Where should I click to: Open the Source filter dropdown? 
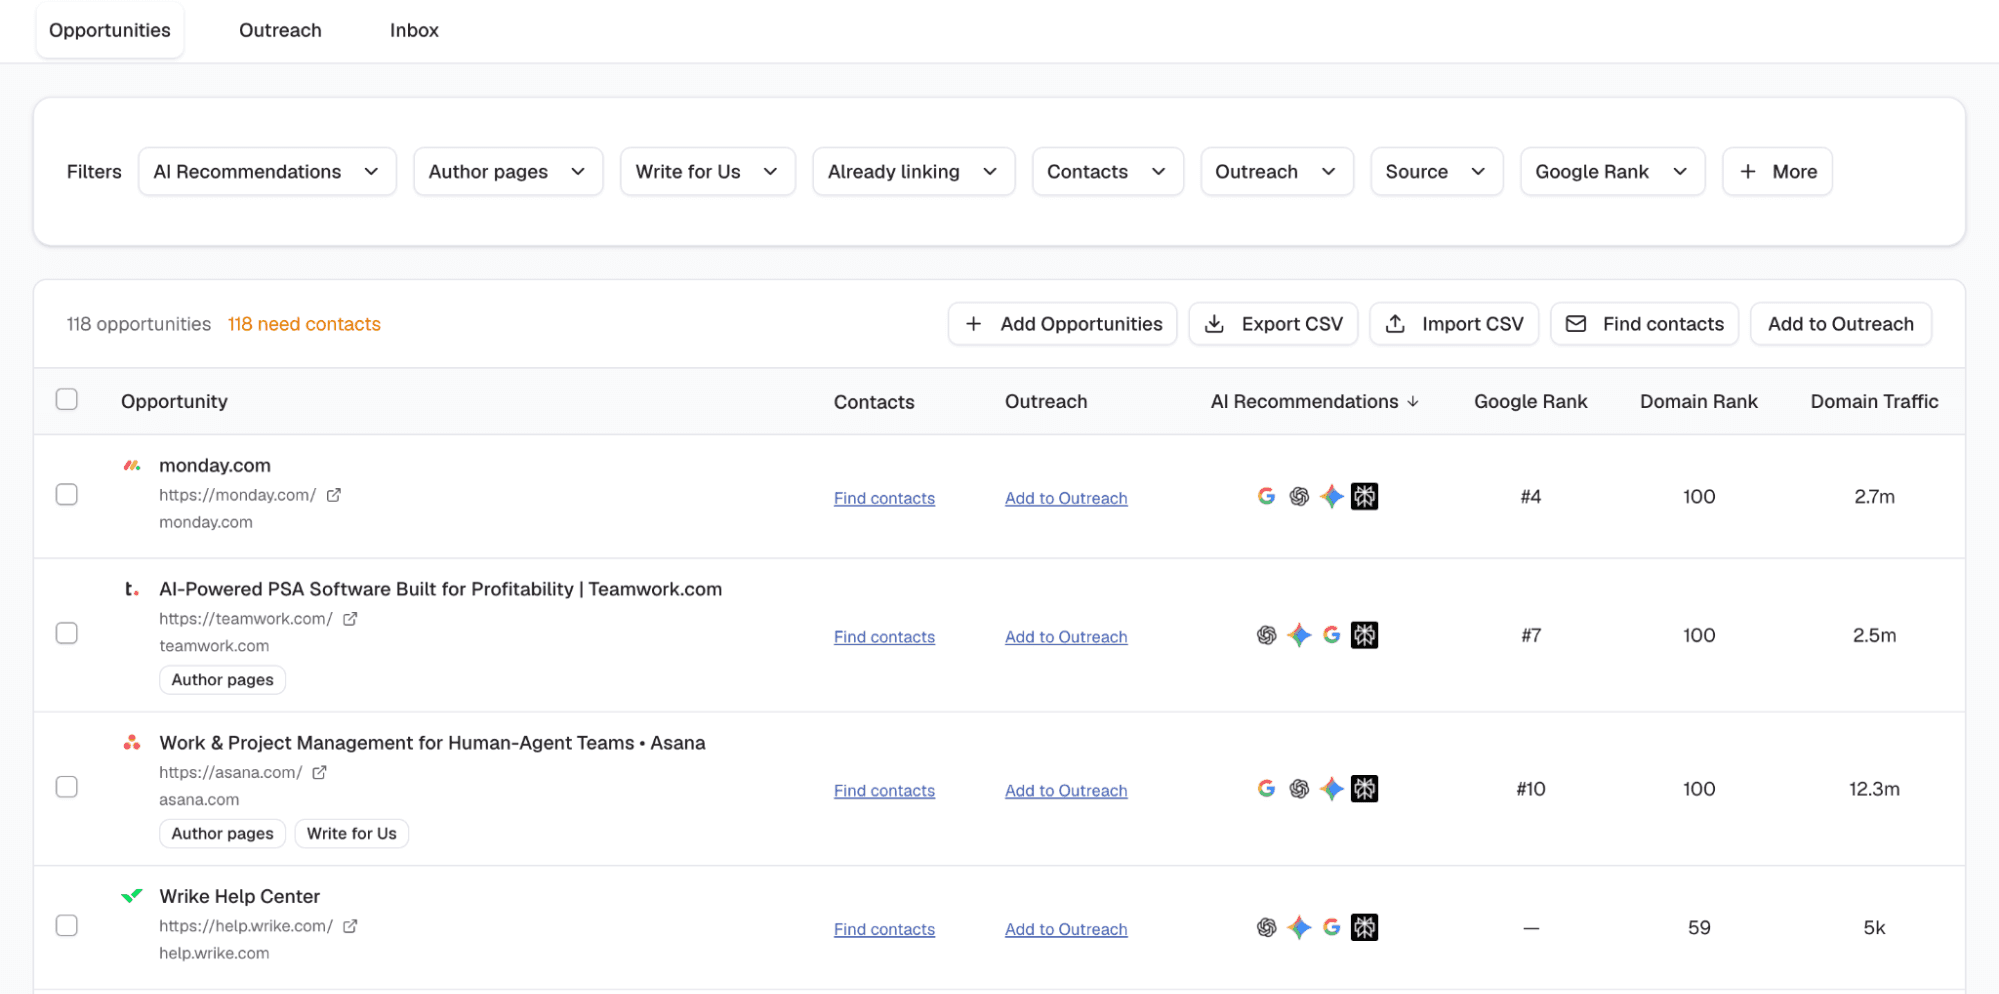(1437, 172)
